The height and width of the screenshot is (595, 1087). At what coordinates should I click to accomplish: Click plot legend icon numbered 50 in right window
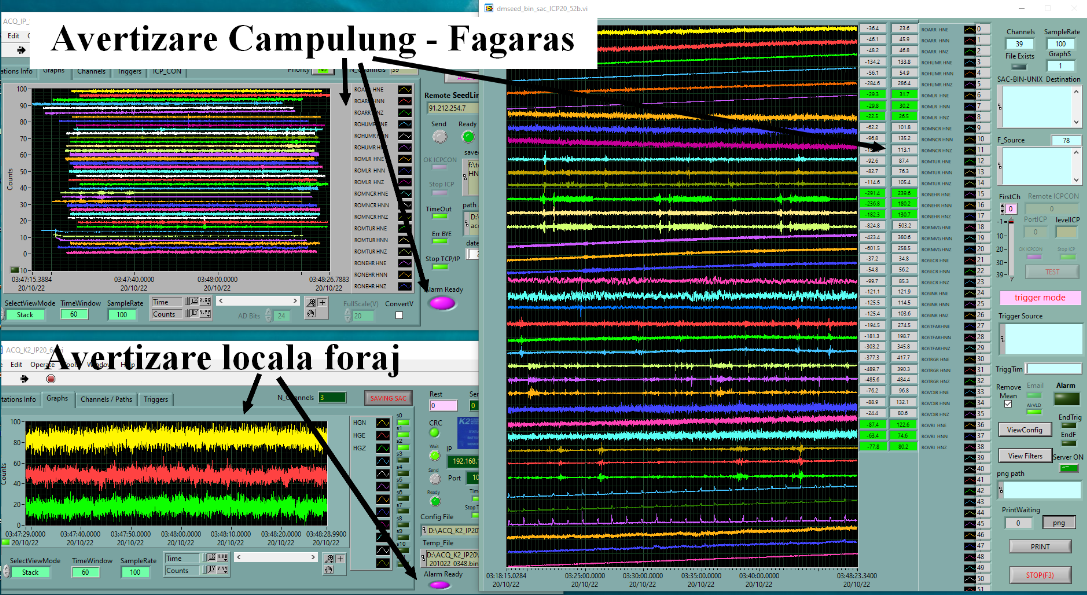tap(970, 578)
